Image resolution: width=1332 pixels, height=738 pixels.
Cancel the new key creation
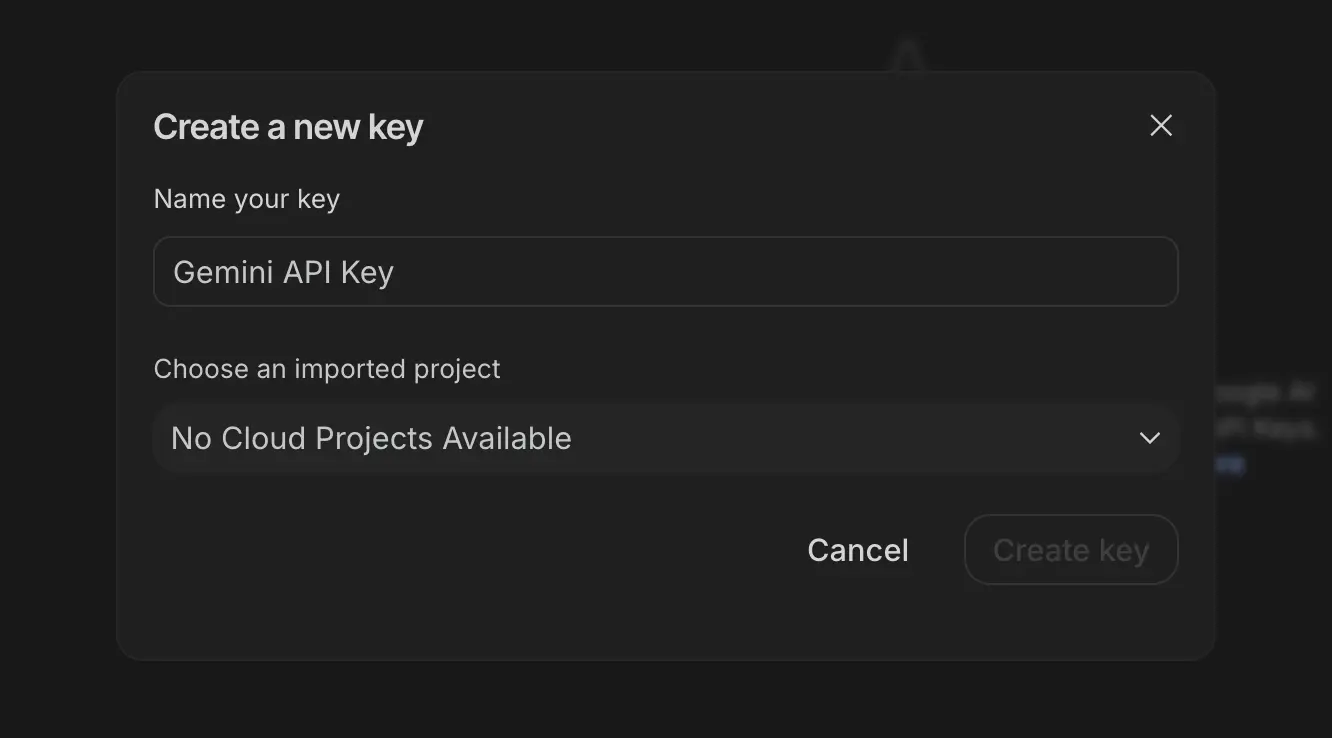click(857, 549)
